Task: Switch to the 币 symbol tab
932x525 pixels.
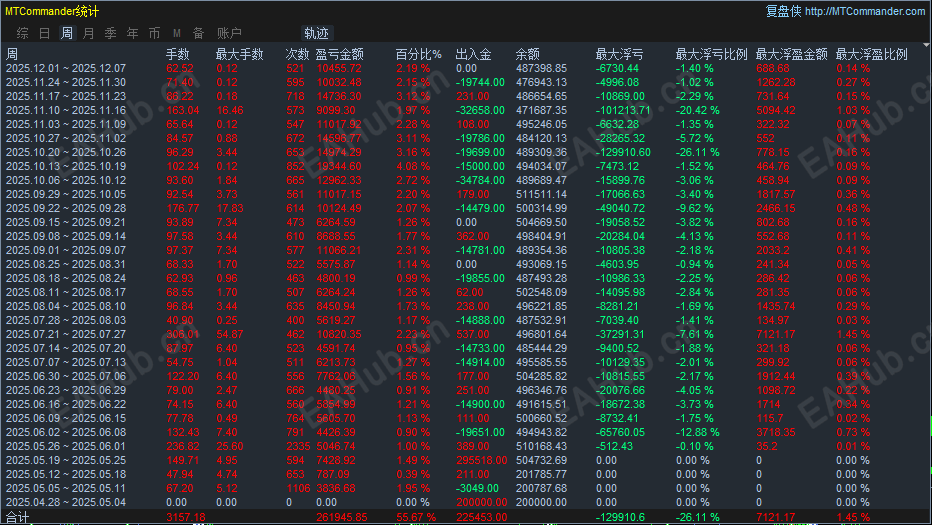Action: tap(155, 33)
